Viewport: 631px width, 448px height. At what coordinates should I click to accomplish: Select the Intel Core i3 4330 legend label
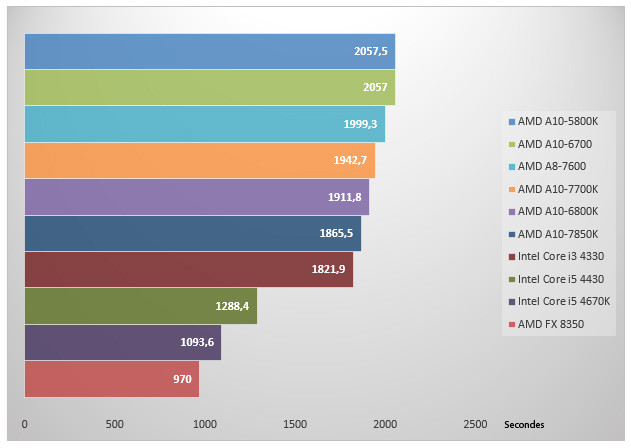(561, 256)
